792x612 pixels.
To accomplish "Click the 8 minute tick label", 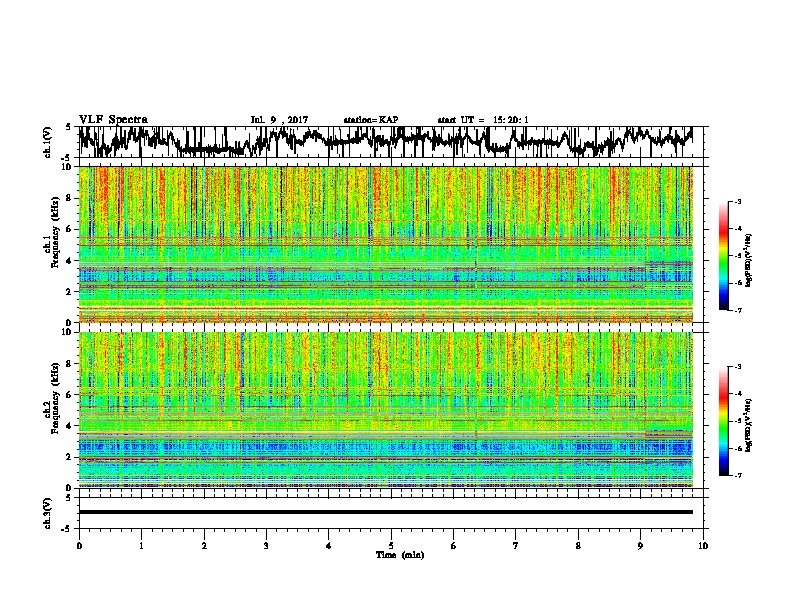I will (x=578, y=546).
